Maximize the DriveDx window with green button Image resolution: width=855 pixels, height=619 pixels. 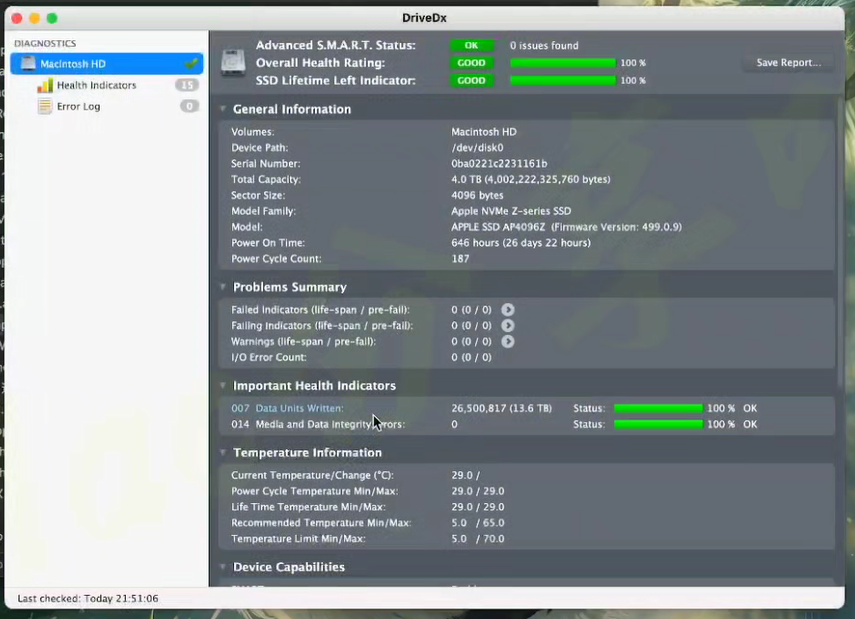[x=52, y=18]
